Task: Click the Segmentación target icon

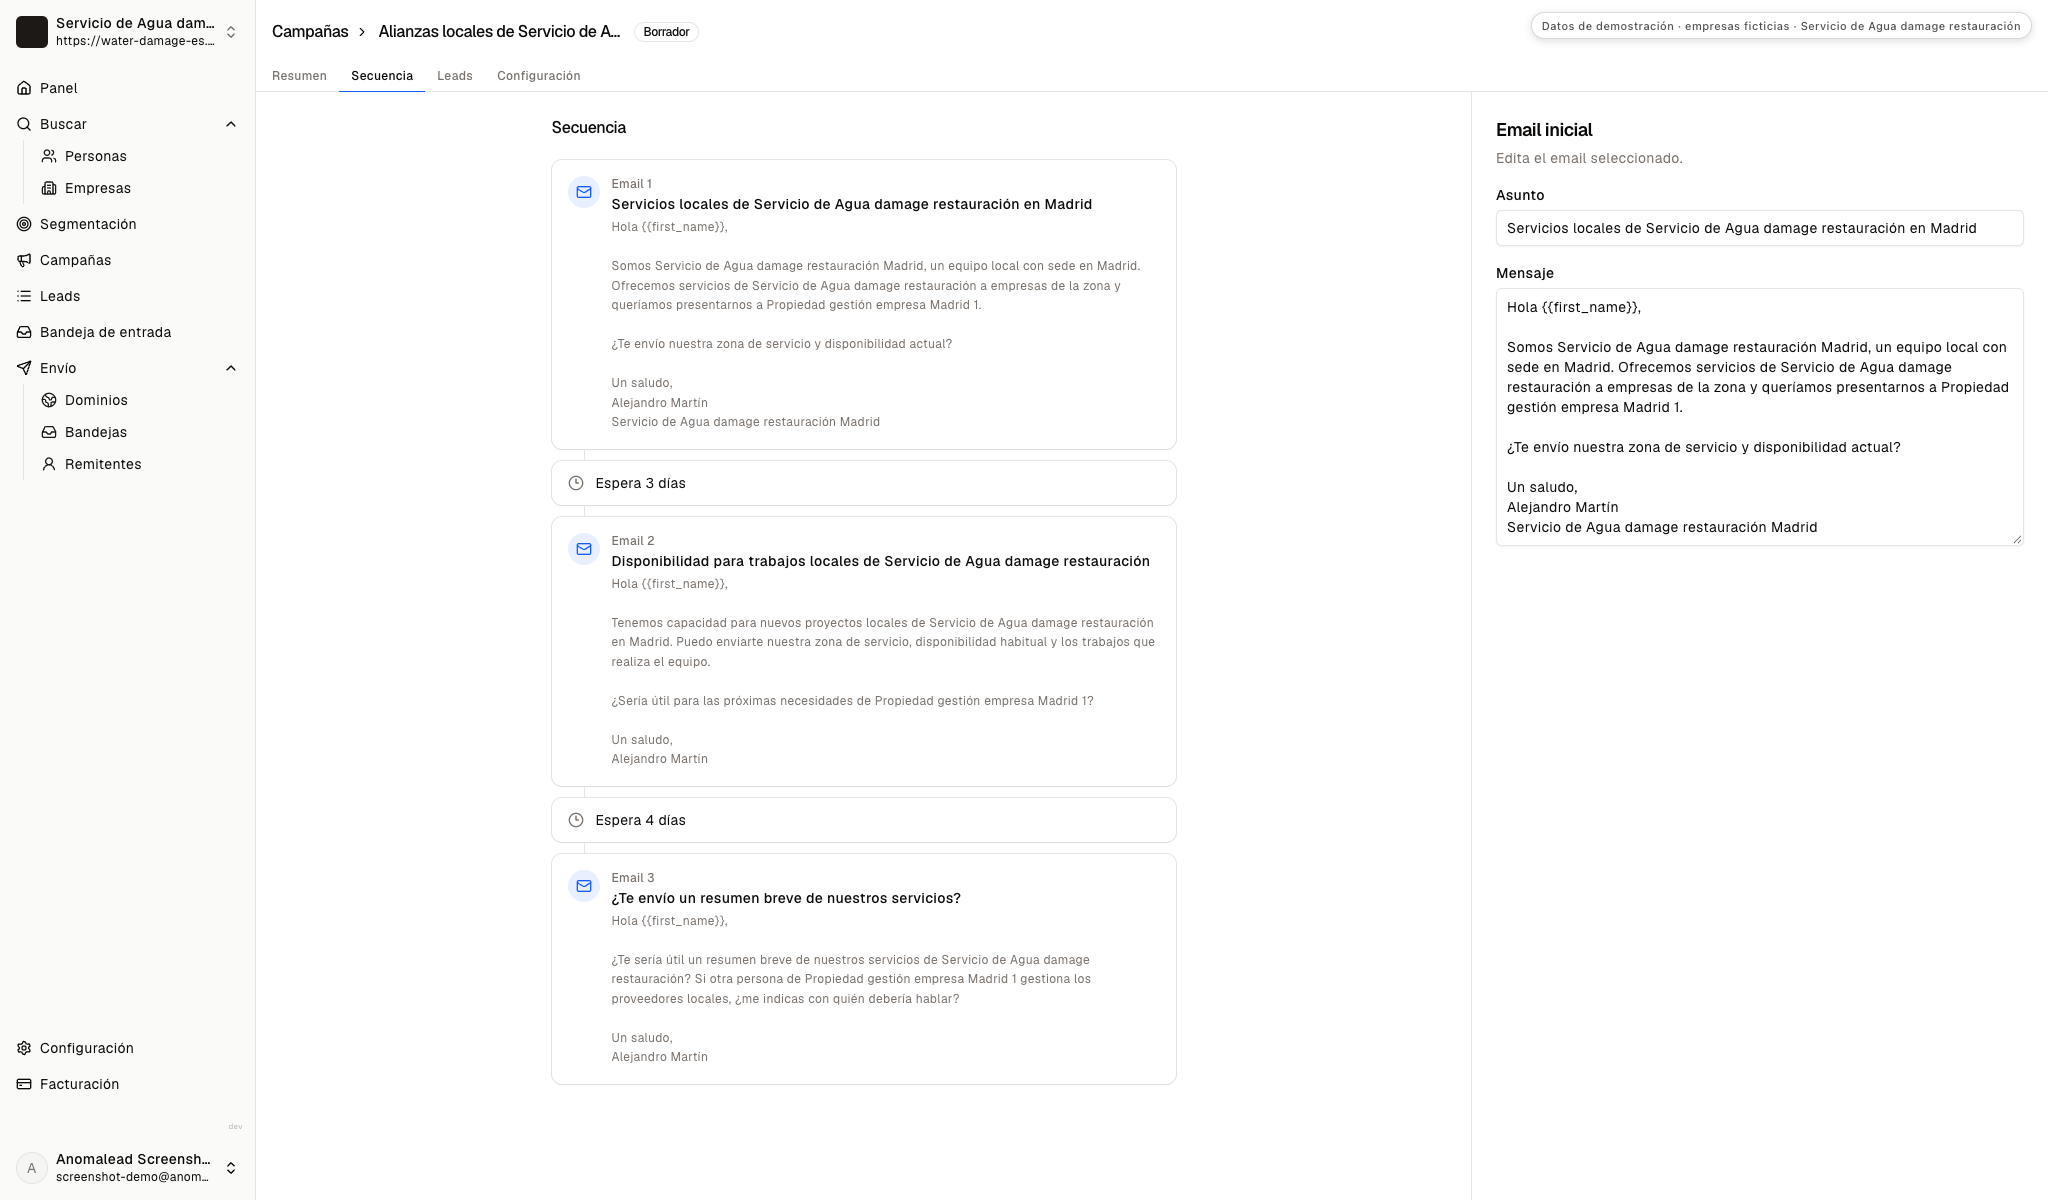Action: tap(24, 224)
